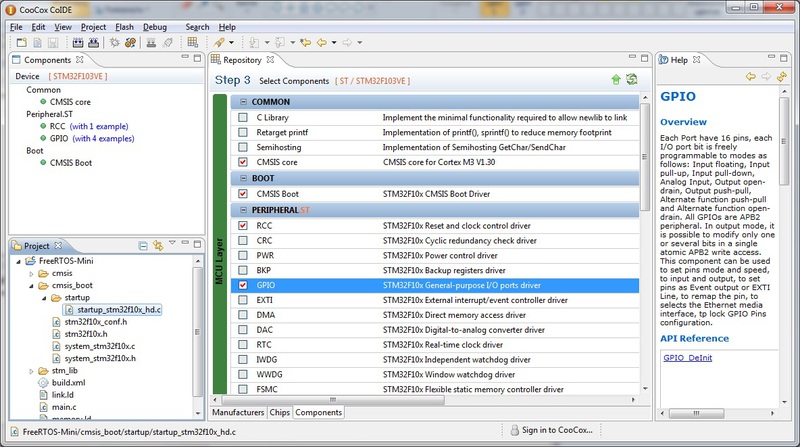The image size is (800, 447).
Task: Collapse the startup folder
Action: click(x=44, y=298)
